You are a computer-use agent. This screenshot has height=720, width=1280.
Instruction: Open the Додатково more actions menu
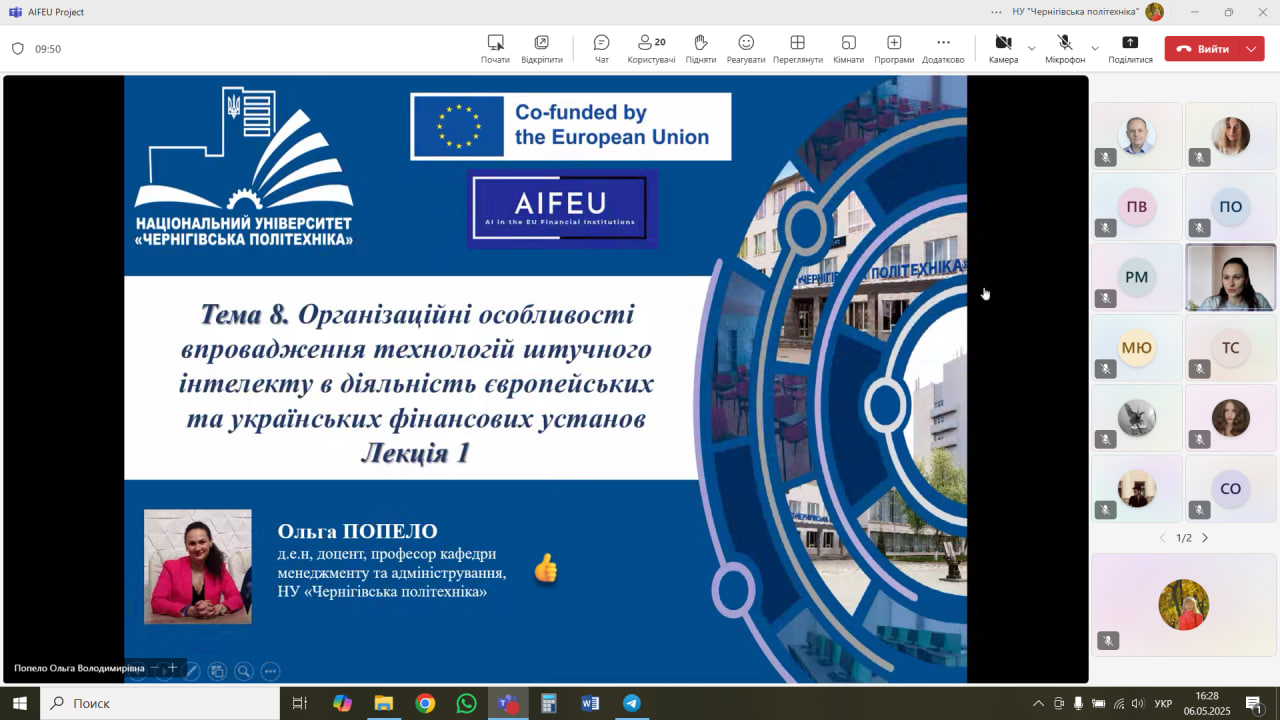[943, 48]
